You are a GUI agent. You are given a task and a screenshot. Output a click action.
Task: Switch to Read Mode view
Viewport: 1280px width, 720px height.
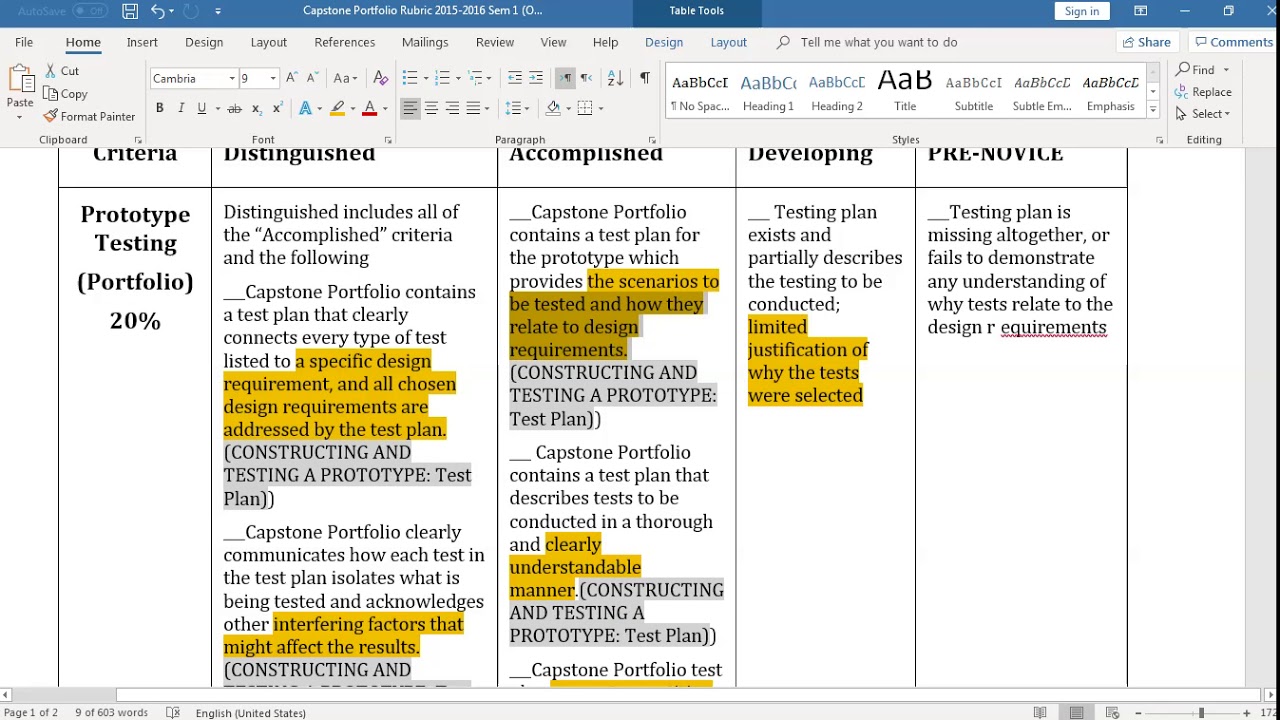click(1040, 713)
